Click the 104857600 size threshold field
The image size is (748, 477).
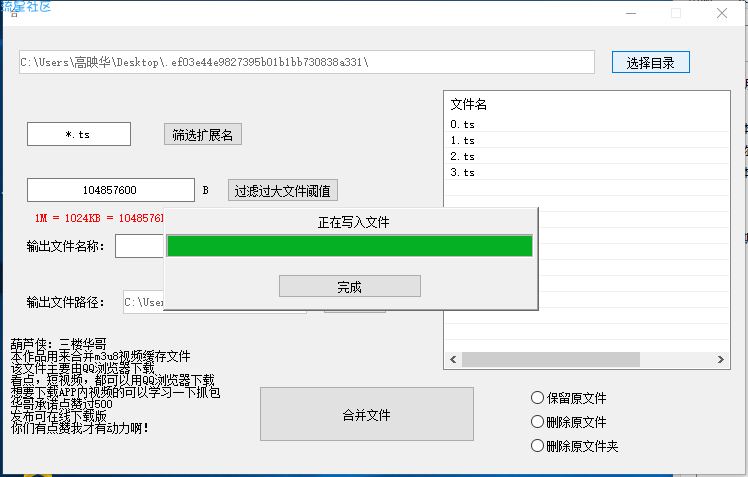pyautogui.click(x=111, y=190)
